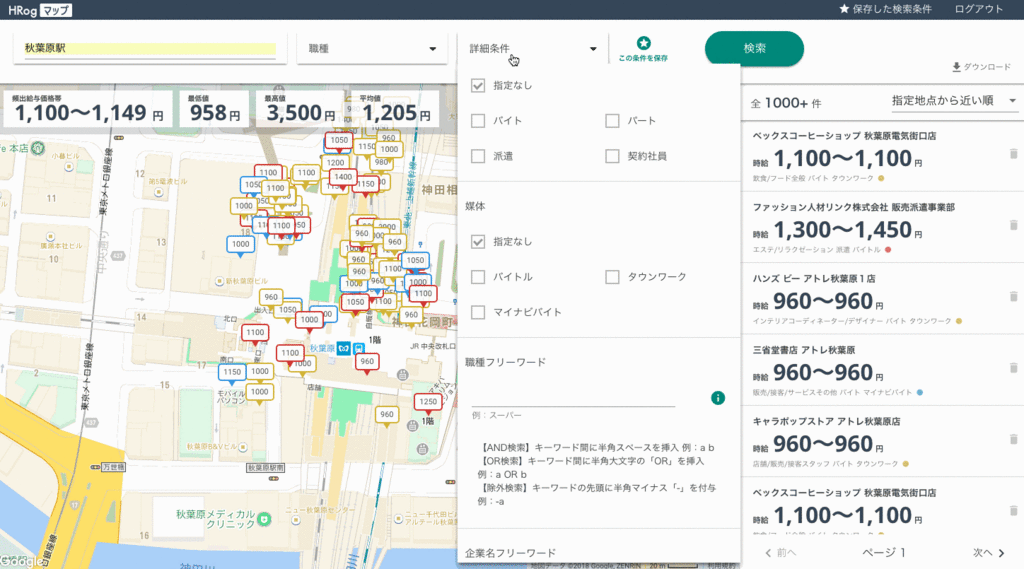Delete the キャラポップストア listing with trash icon
1024x569 pixels.
point(1014,439)
